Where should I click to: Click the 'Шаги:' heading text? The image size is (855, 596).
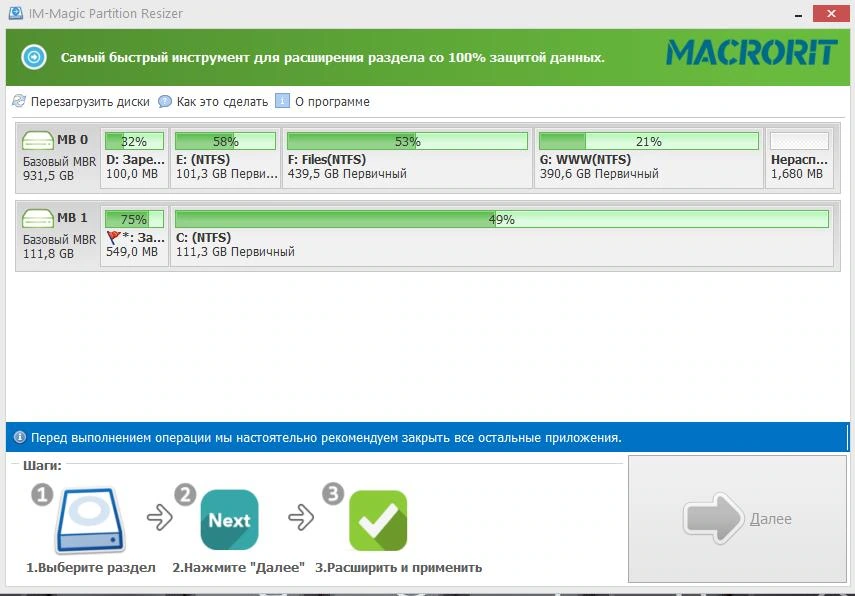(x=42, y=465)
